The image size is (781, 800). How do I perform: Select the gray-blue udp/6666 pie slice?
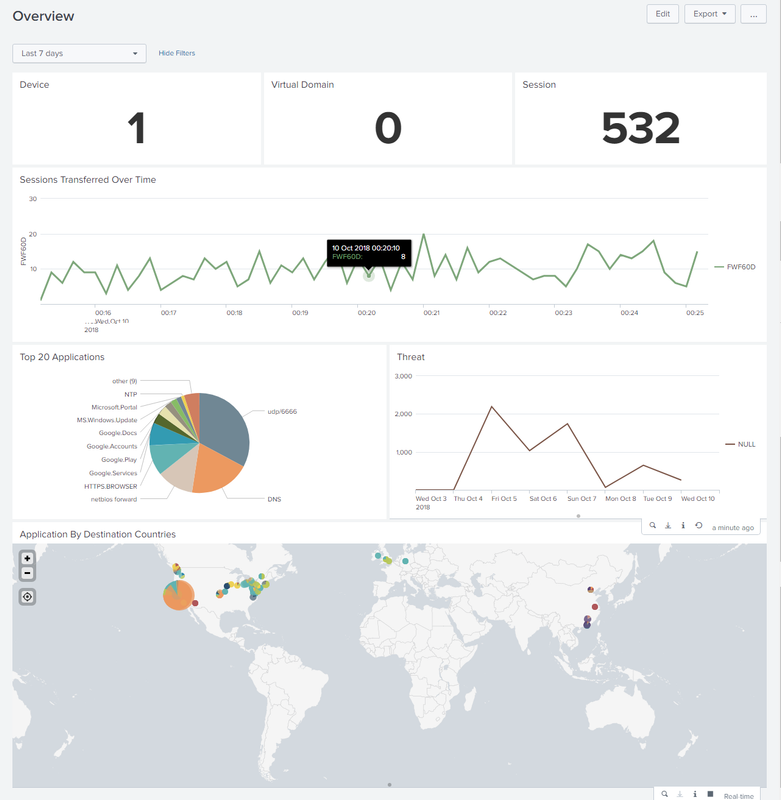(x=224, y=426)
